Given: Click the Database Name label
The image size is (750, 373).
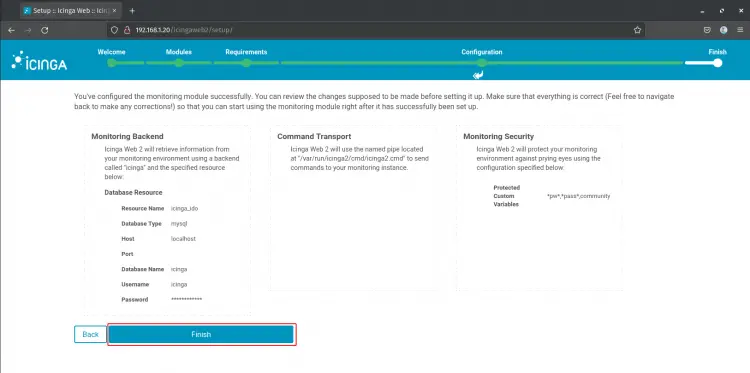Looking at the screenshot, I should coord(143,269).
